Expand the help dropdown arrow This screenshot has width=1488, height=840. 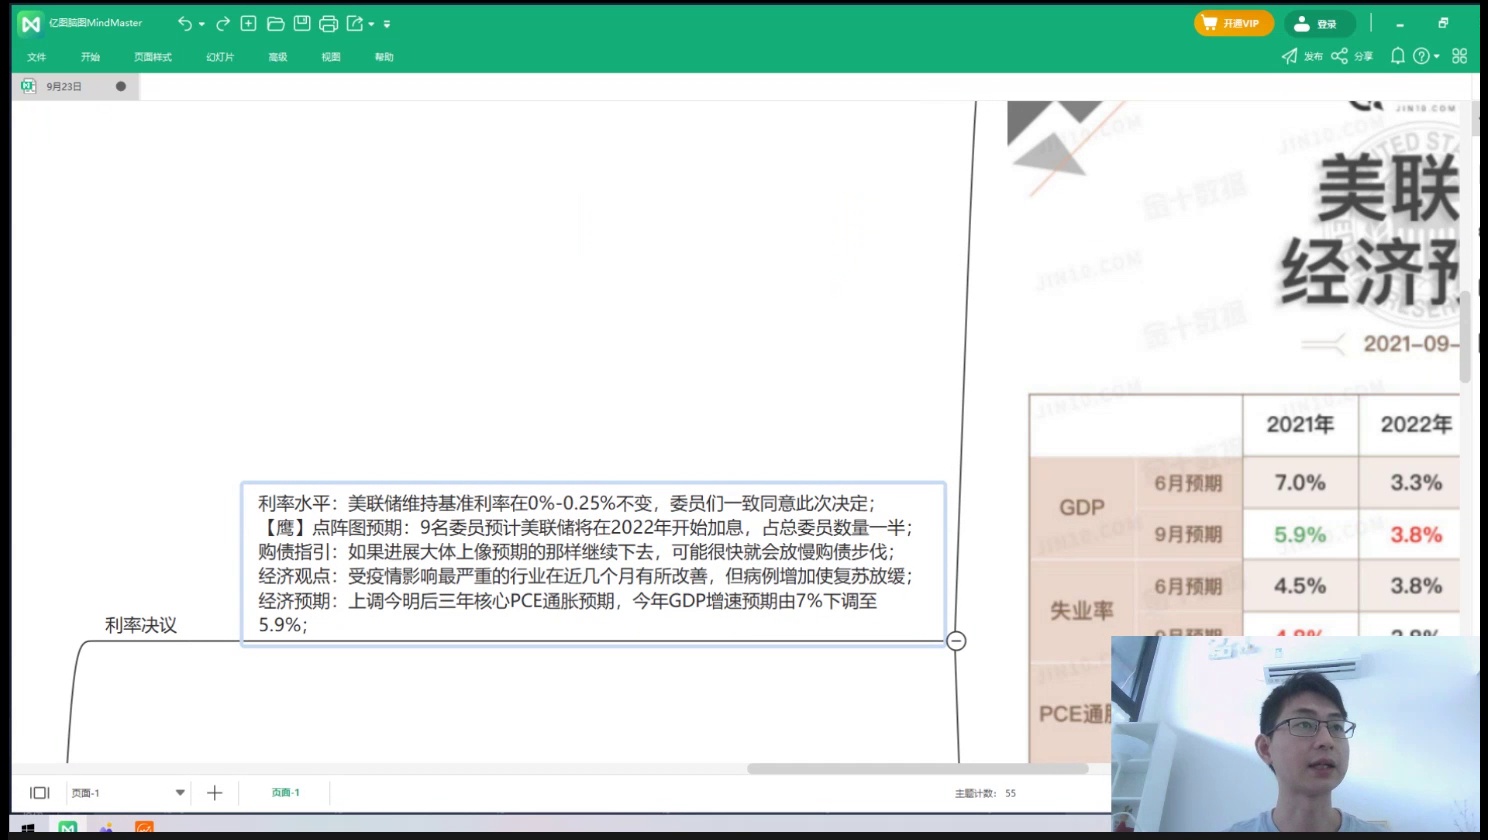click(x=1437, y=57)
